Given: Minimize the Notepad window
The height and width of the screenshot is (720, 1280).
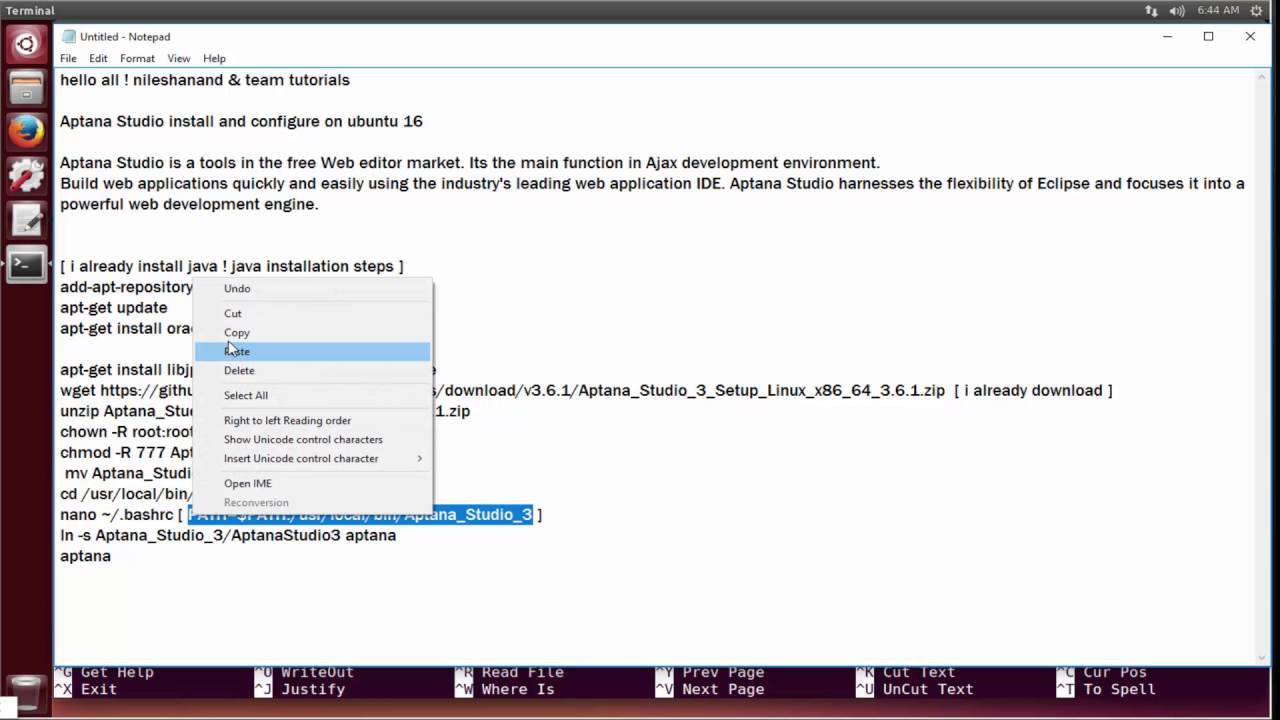Looking at the screenshot, I should point(1167,36).
